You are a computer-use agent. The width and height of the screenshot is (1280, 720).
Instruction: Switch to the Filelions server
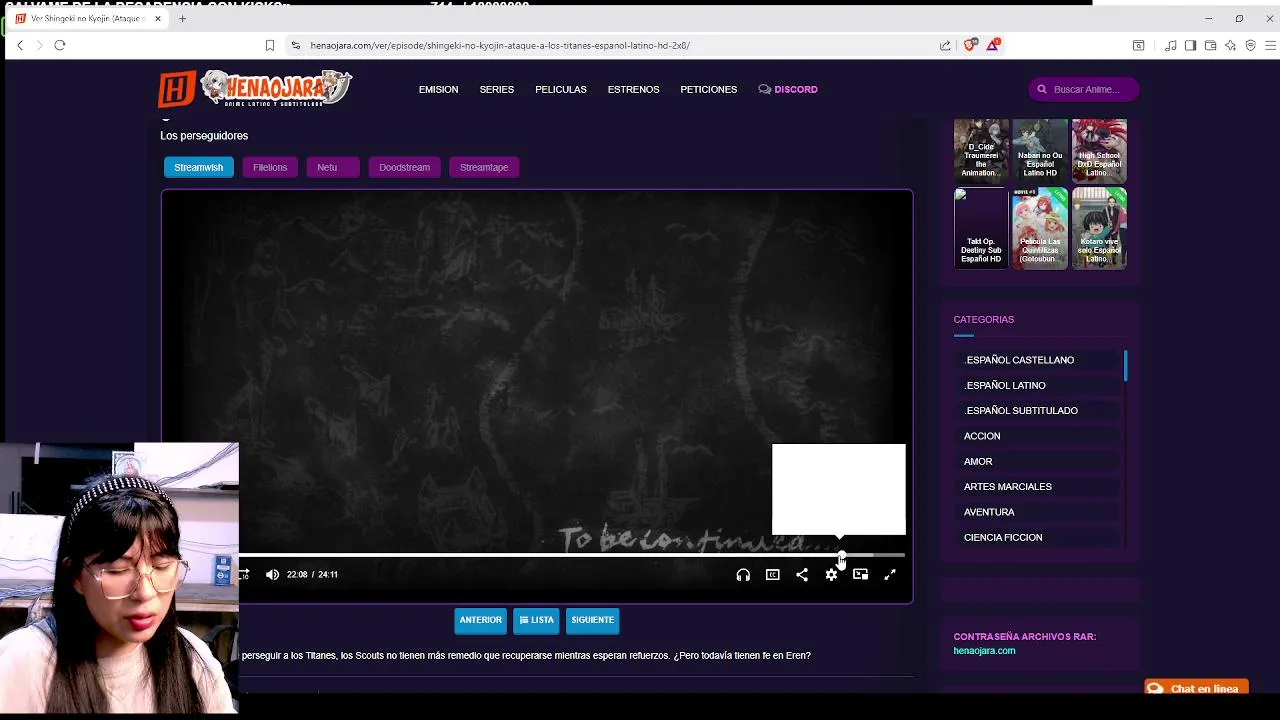(270, 167)
